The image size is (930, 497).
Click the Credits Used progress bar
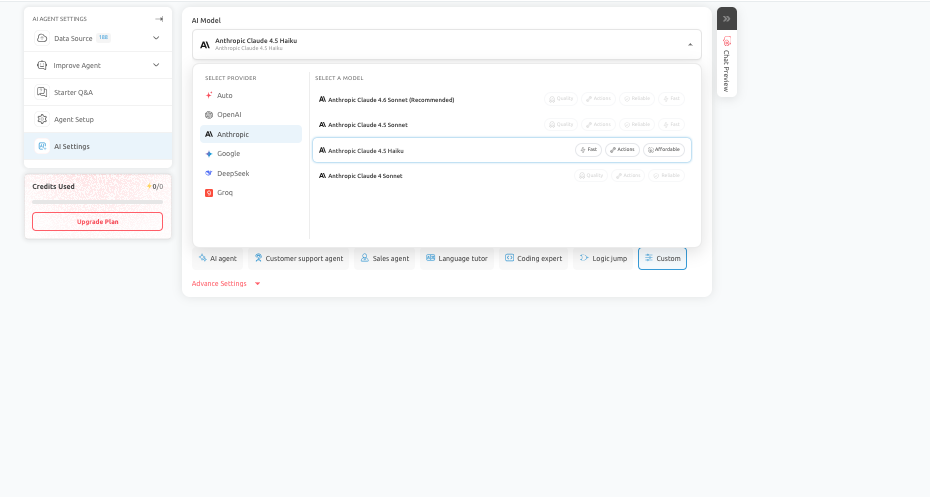97,202
